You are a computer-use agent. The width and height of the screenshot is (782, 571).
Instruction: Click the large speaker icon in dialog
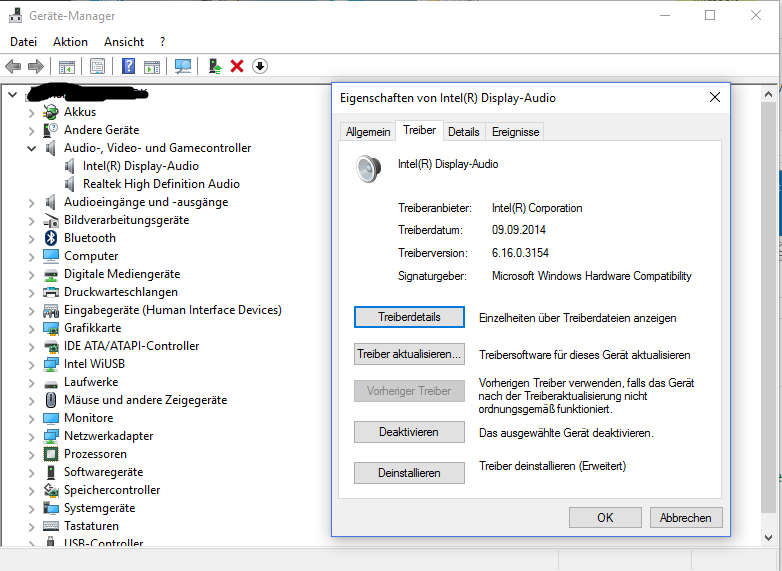click(369, 169)
